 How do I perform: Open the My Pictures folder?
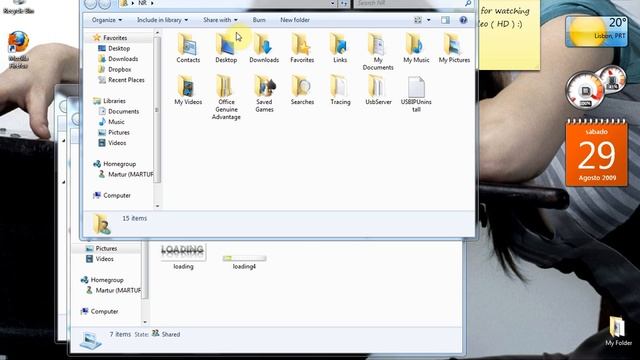click(454, 48)
